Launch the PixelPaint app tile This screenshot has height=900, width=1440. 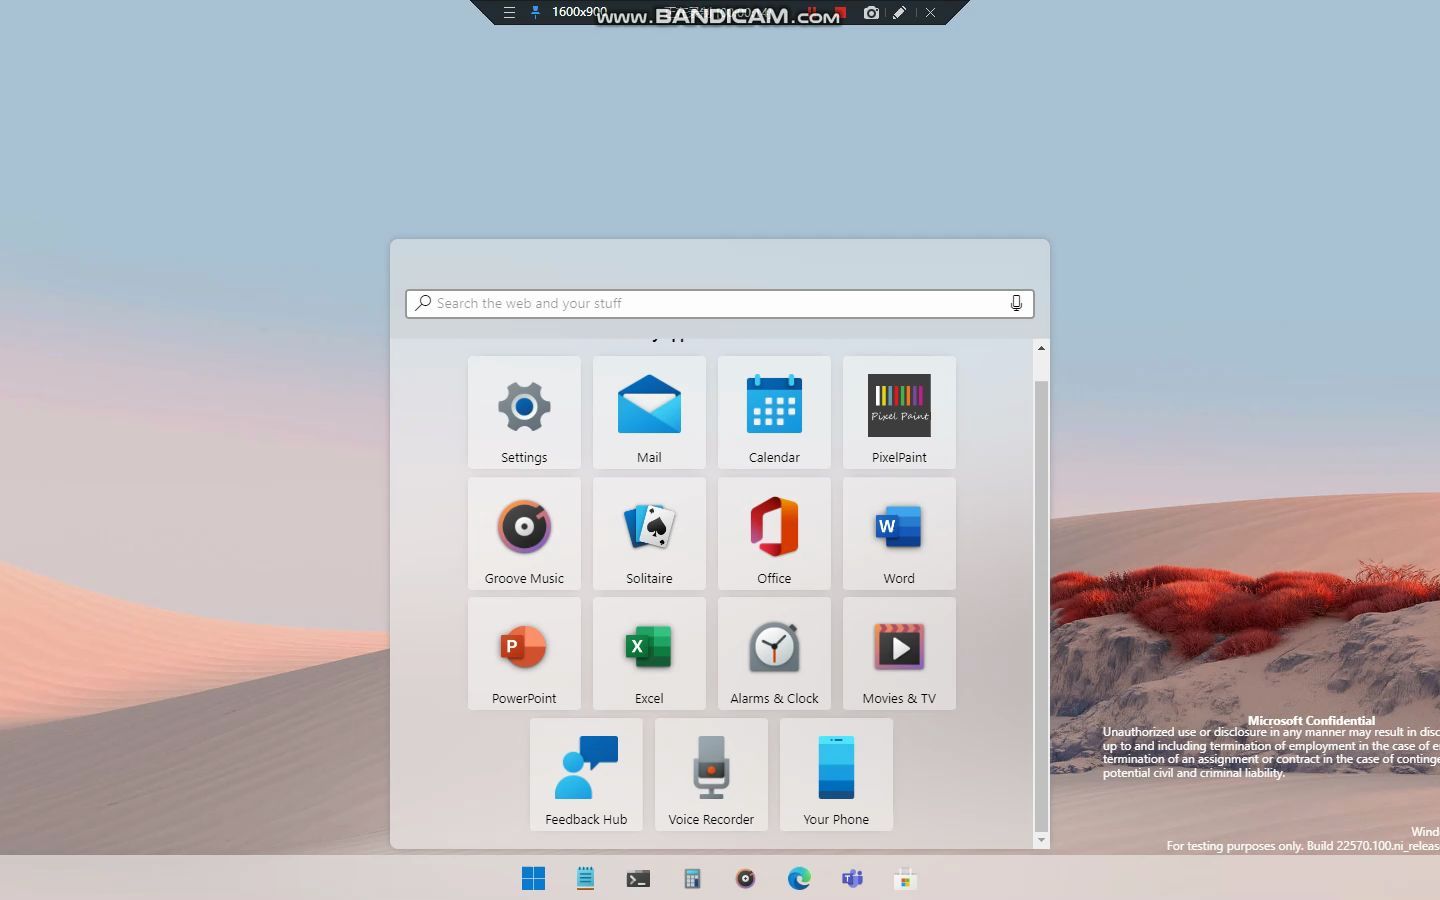pos(899,412)
